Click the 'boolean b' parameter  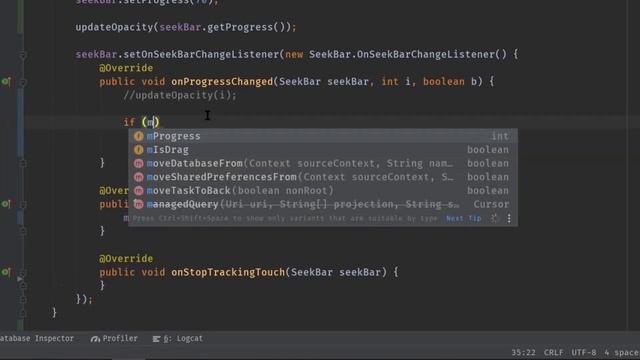(450, 82)
